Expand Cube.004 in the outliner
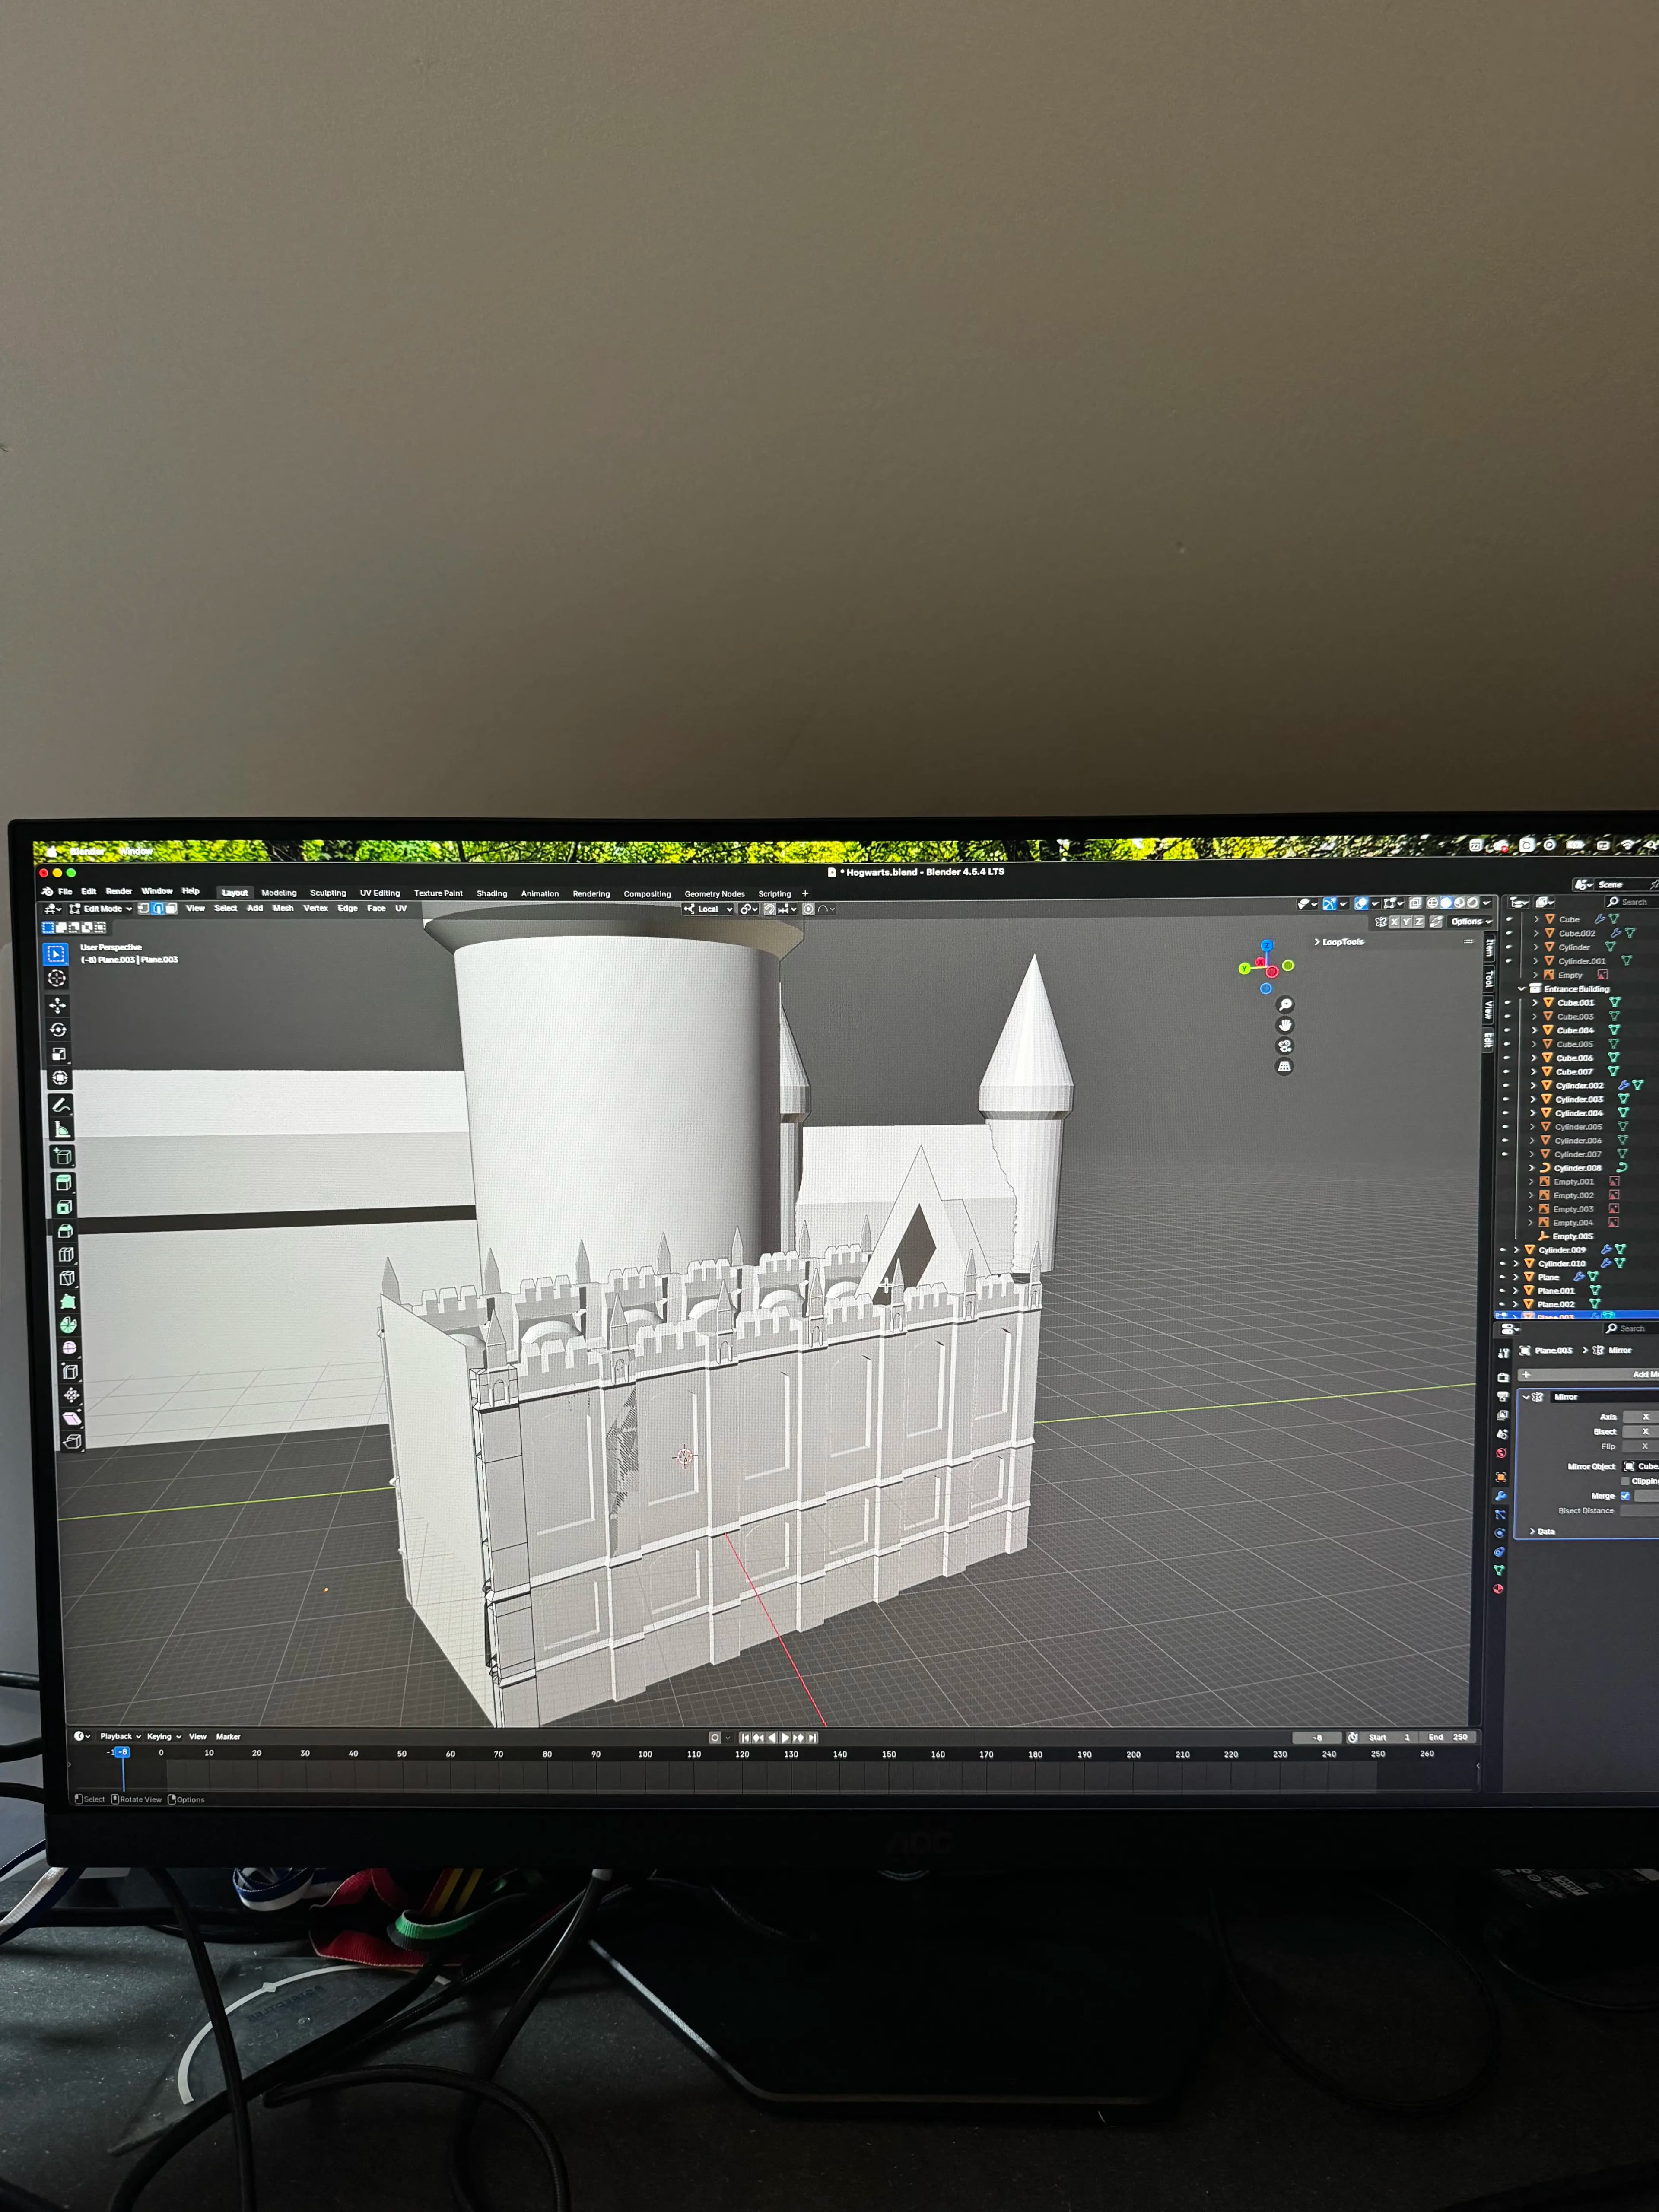 tap(1535, 1030)
